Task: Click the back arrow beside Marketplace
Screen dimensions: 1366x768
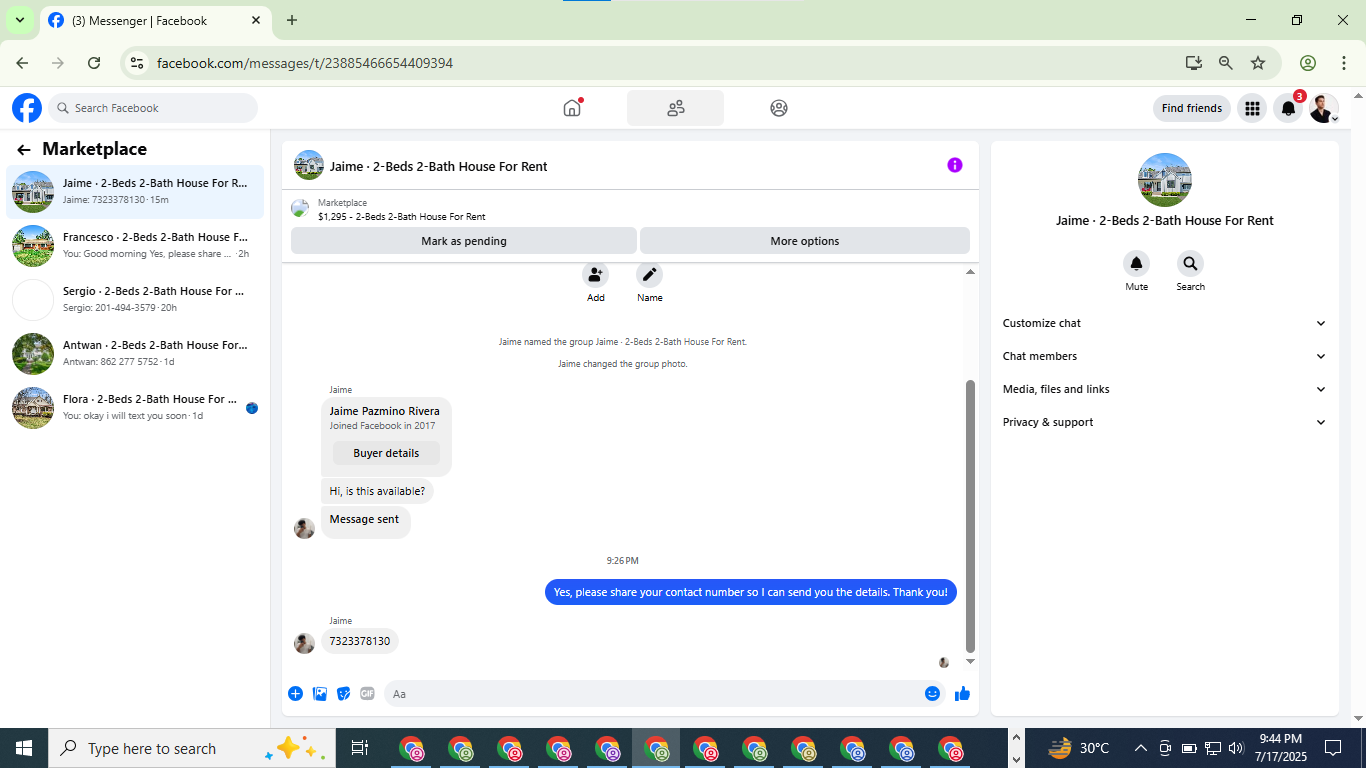Action: pyautogui.click(x=24, y=150)
